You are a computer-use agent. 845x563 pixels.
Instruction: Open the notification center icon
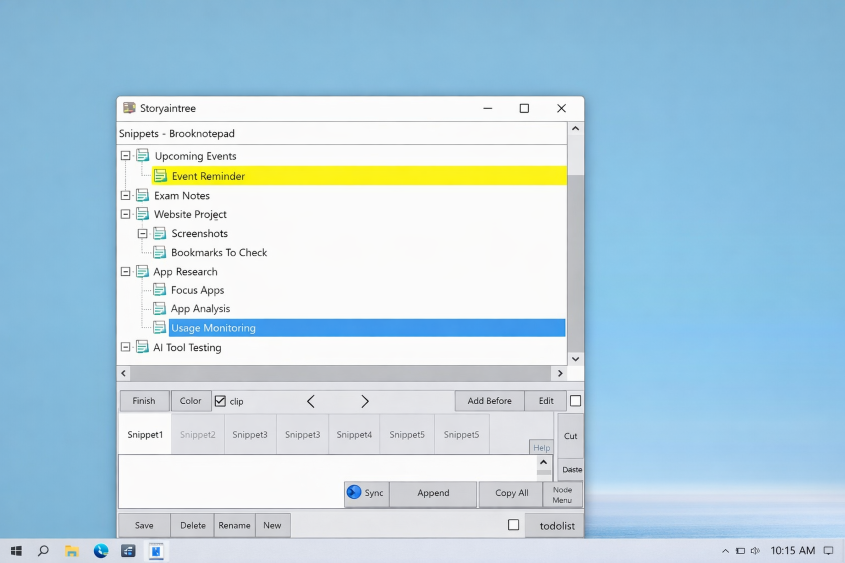829,551
